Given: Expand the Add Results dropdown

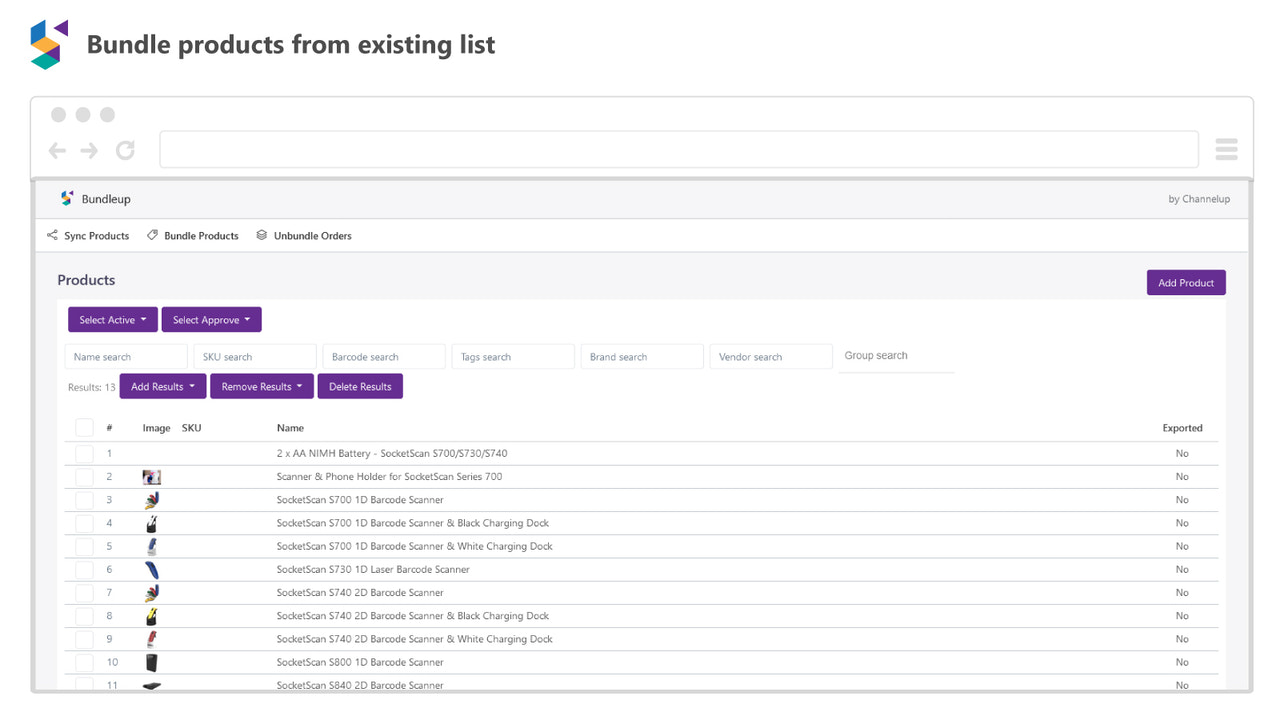Looking at the screenshot, I should 162,386.
